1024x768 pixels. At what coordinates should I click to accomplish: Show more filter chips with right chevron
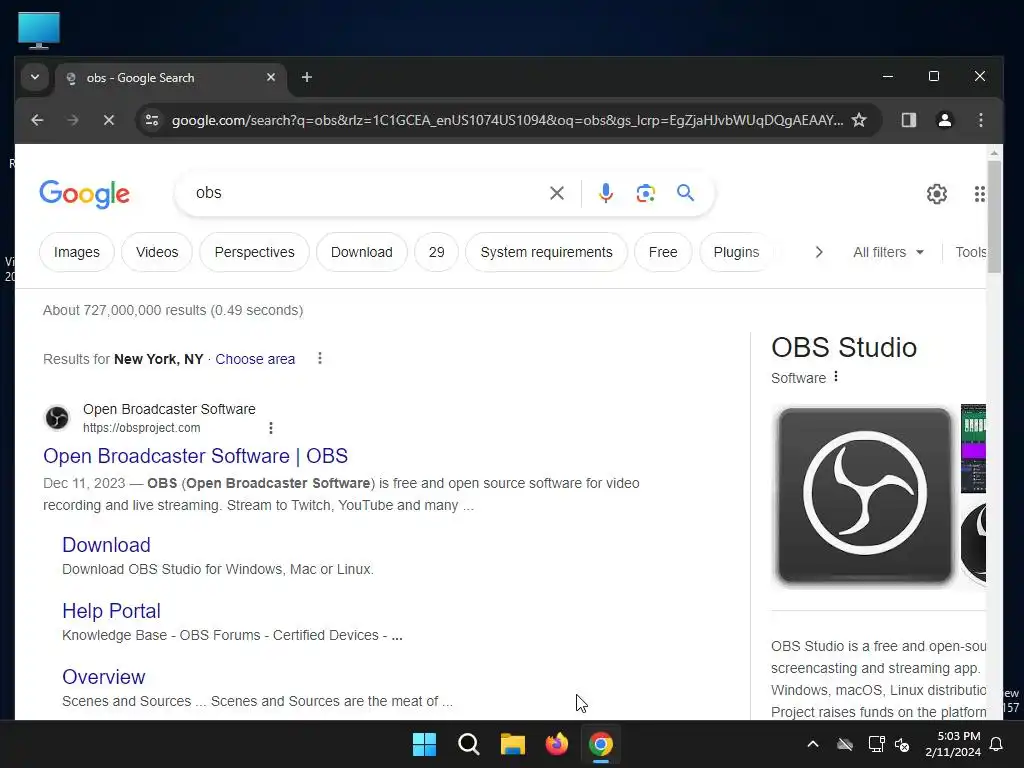pyautogui.click(x=819, y=252)
